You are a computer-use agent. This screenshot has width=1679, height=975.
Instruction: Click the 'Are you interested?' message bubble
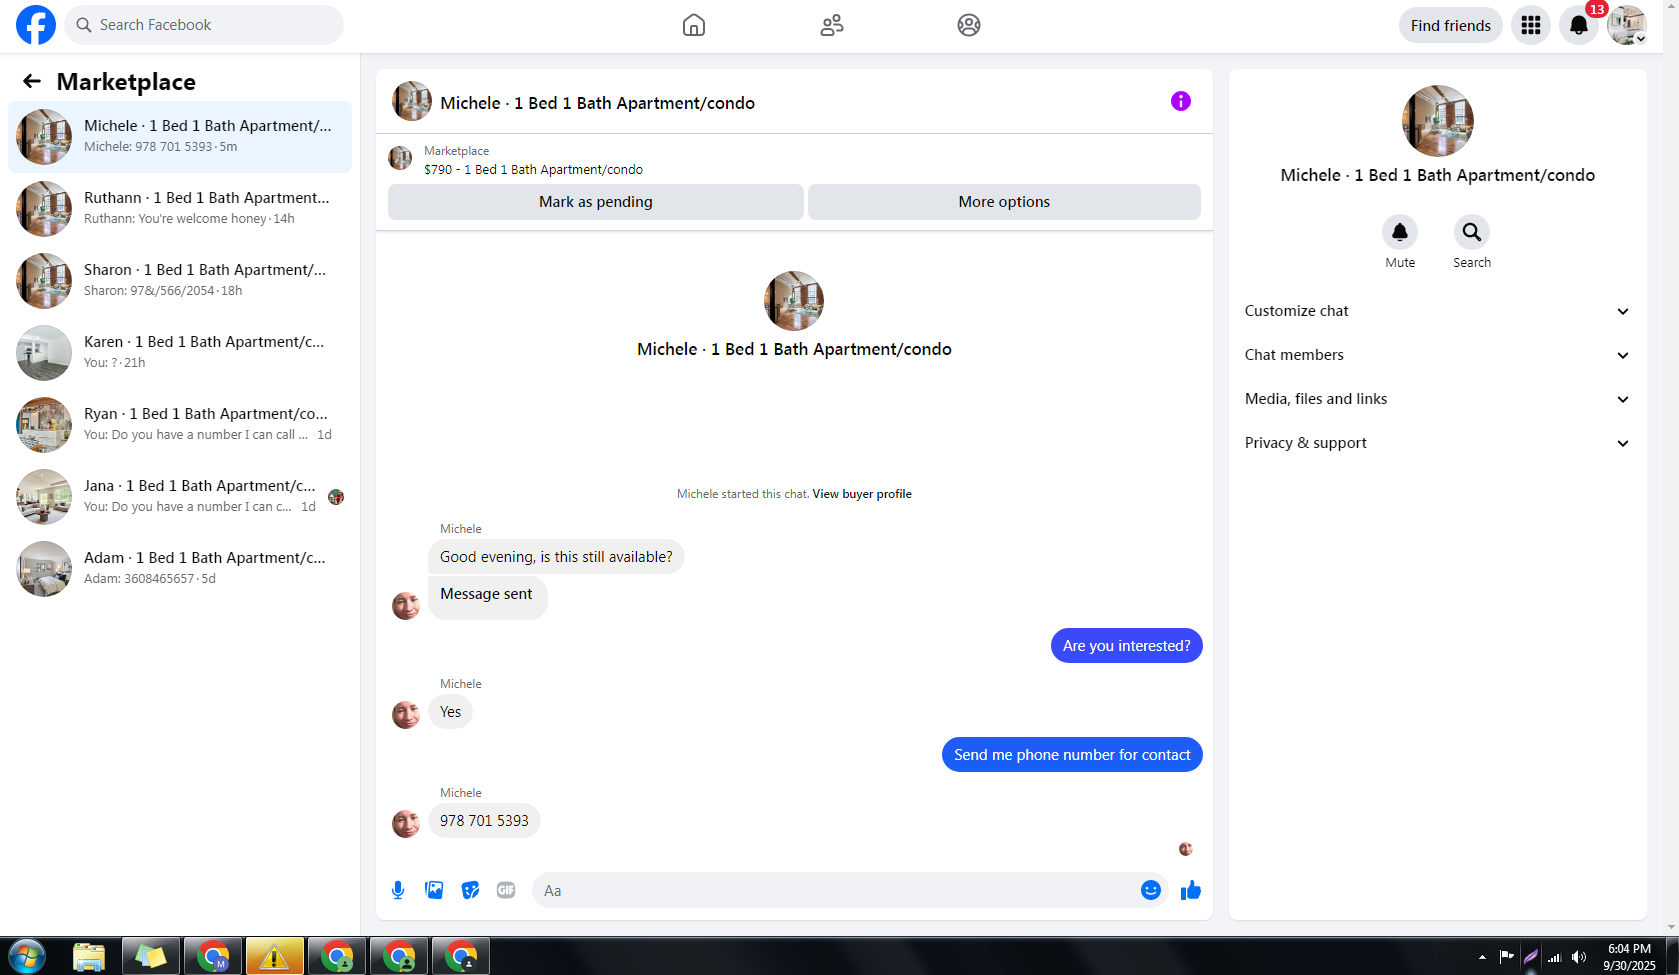point(1126,646)
